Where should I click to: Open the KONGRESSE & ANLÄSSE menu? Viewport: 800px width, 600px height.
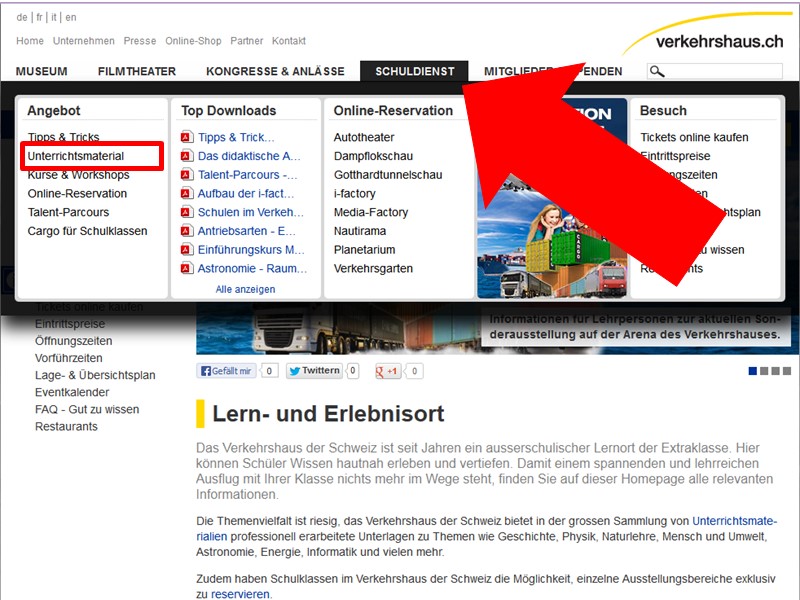click(x=275, y=71)
